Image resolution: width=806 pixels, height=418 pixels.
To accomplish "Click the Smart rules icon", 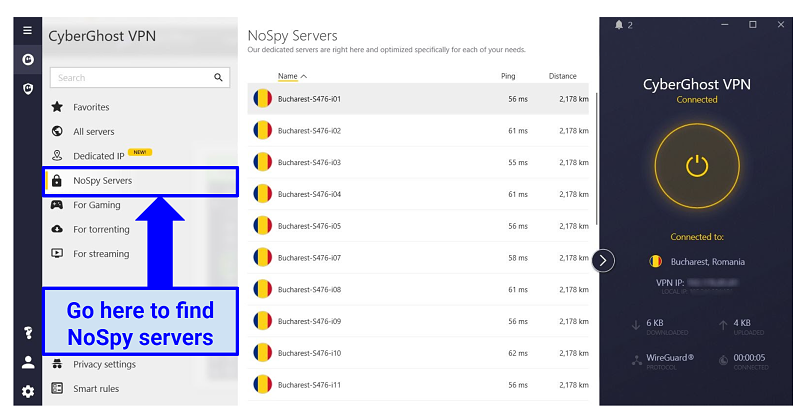I will click(x=57, y=388).
